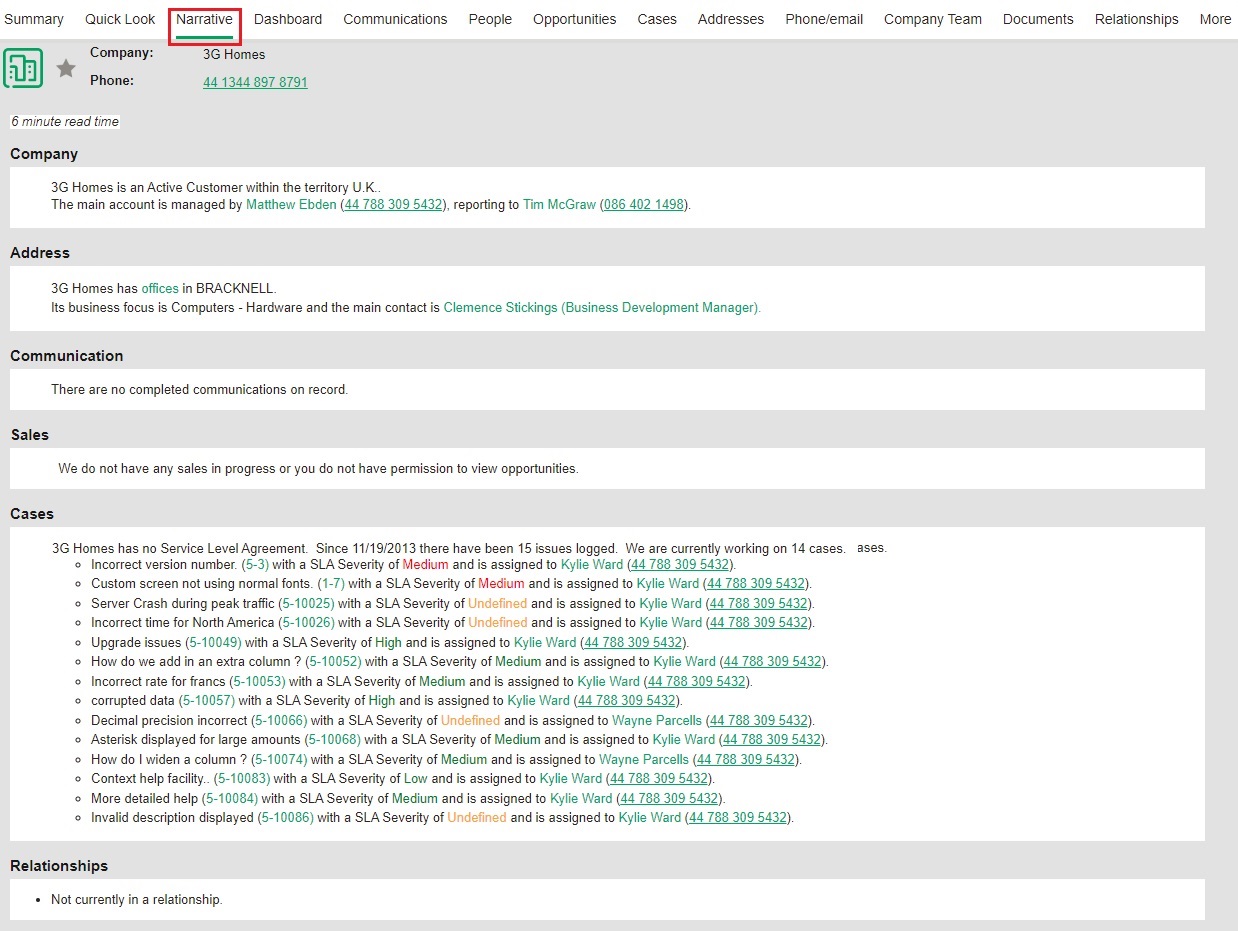Open the Dashboard tab
The width and height of the screenshot is (1238, 931).
click(288, 19)
